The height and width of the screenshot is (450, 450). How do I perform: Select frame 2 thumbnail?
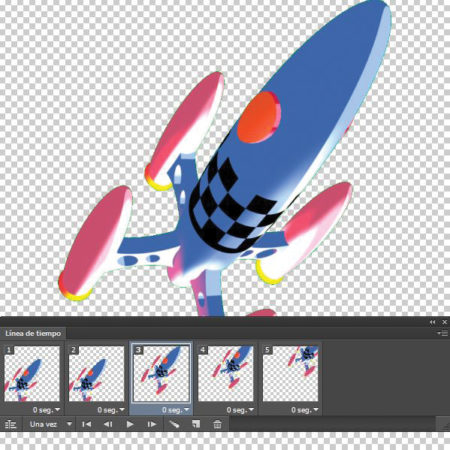pos(97,373)
